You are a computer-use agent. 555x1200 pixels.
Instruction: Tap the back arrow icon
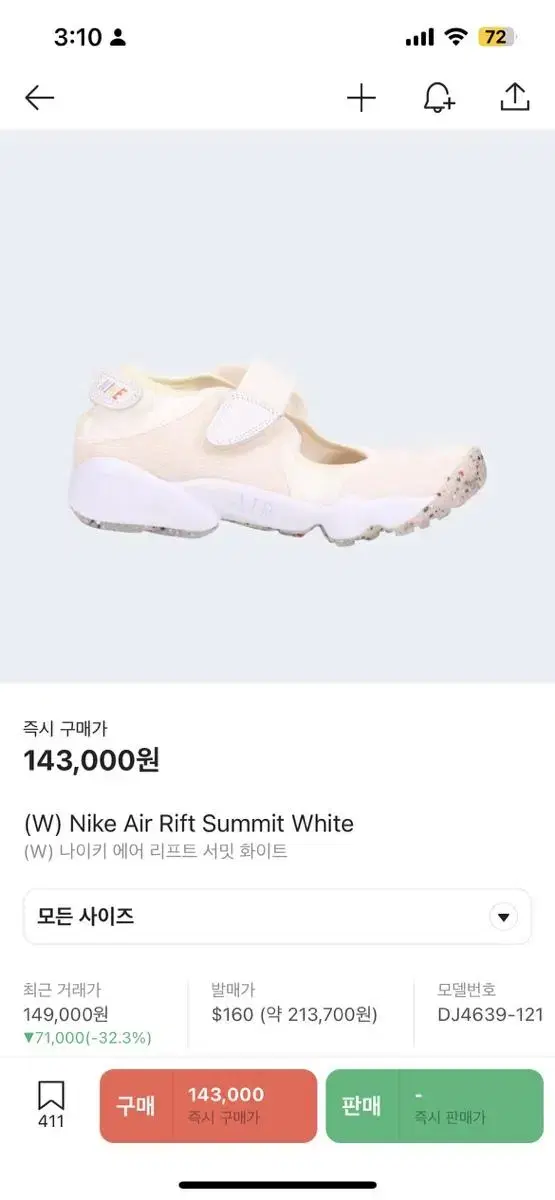(39, 97)
